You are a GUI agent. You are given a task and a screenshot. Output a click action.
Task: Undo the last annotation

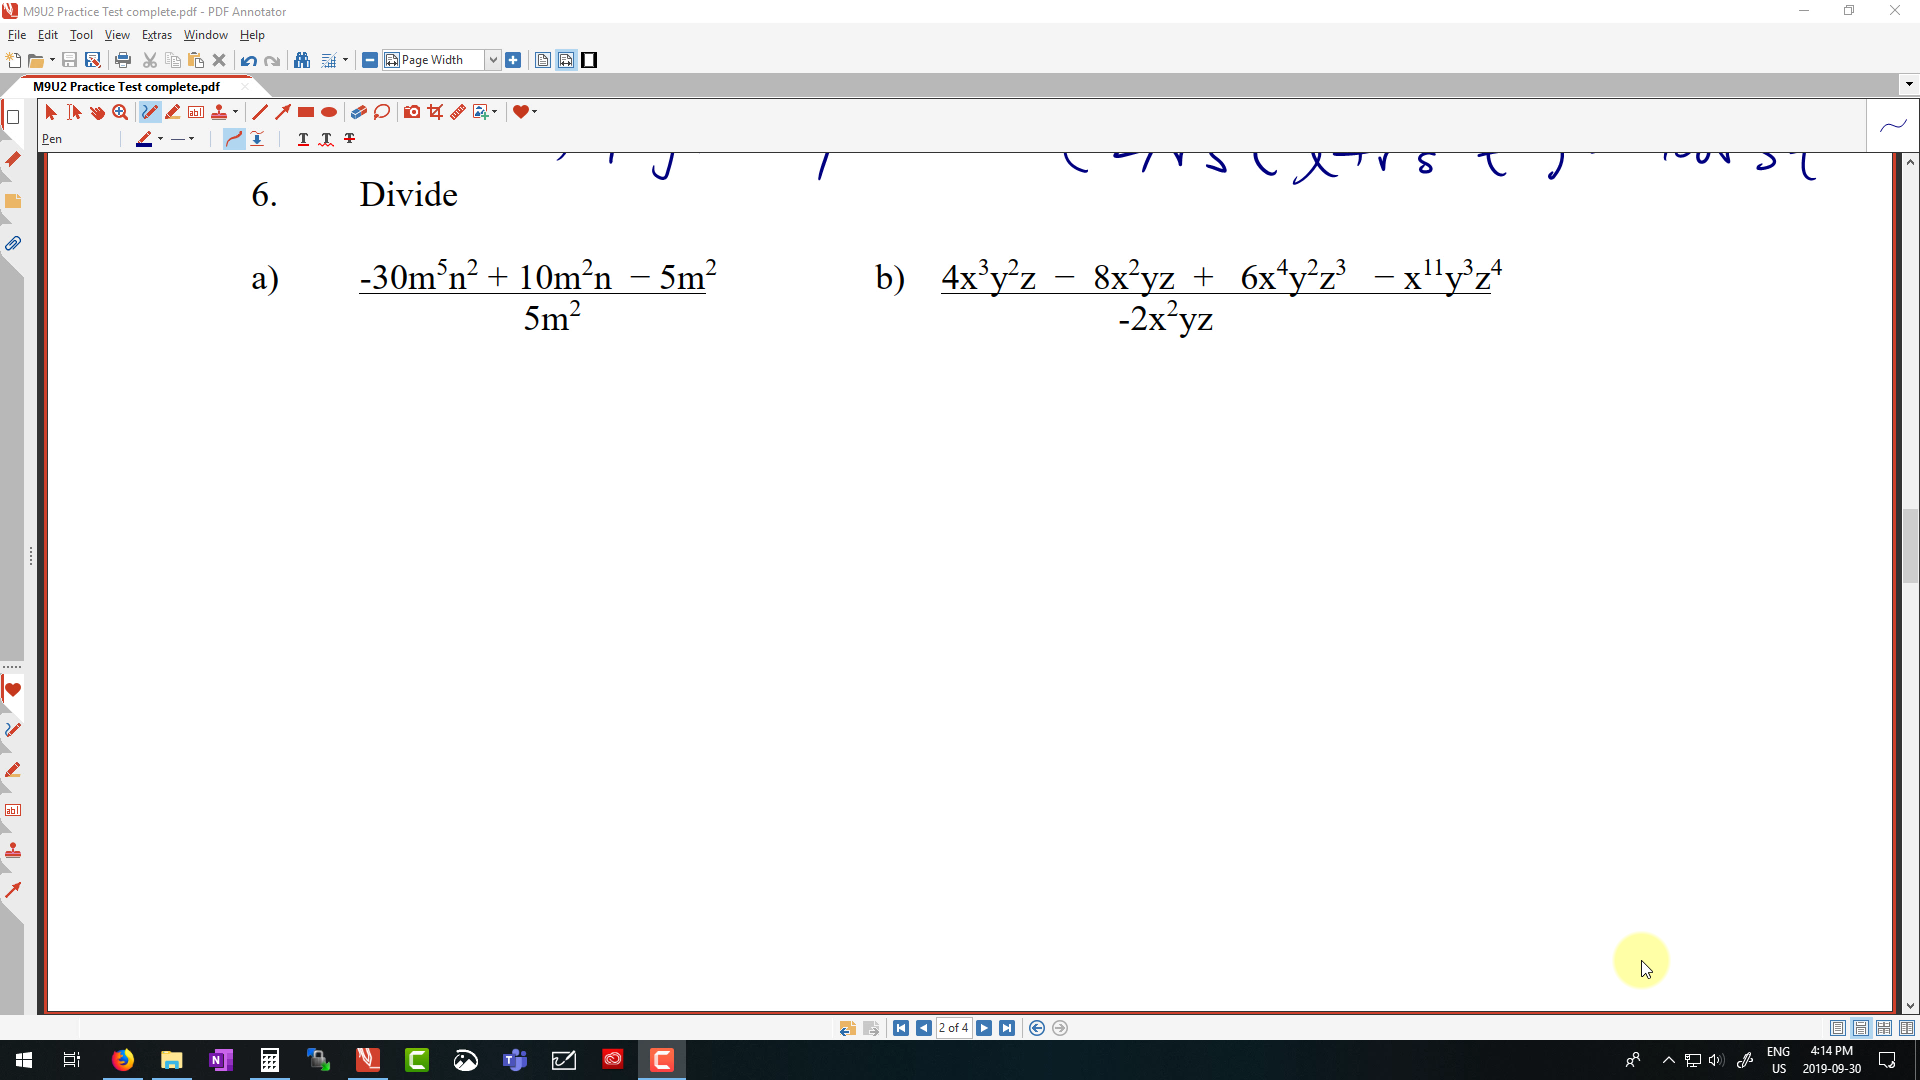point(249,60)
